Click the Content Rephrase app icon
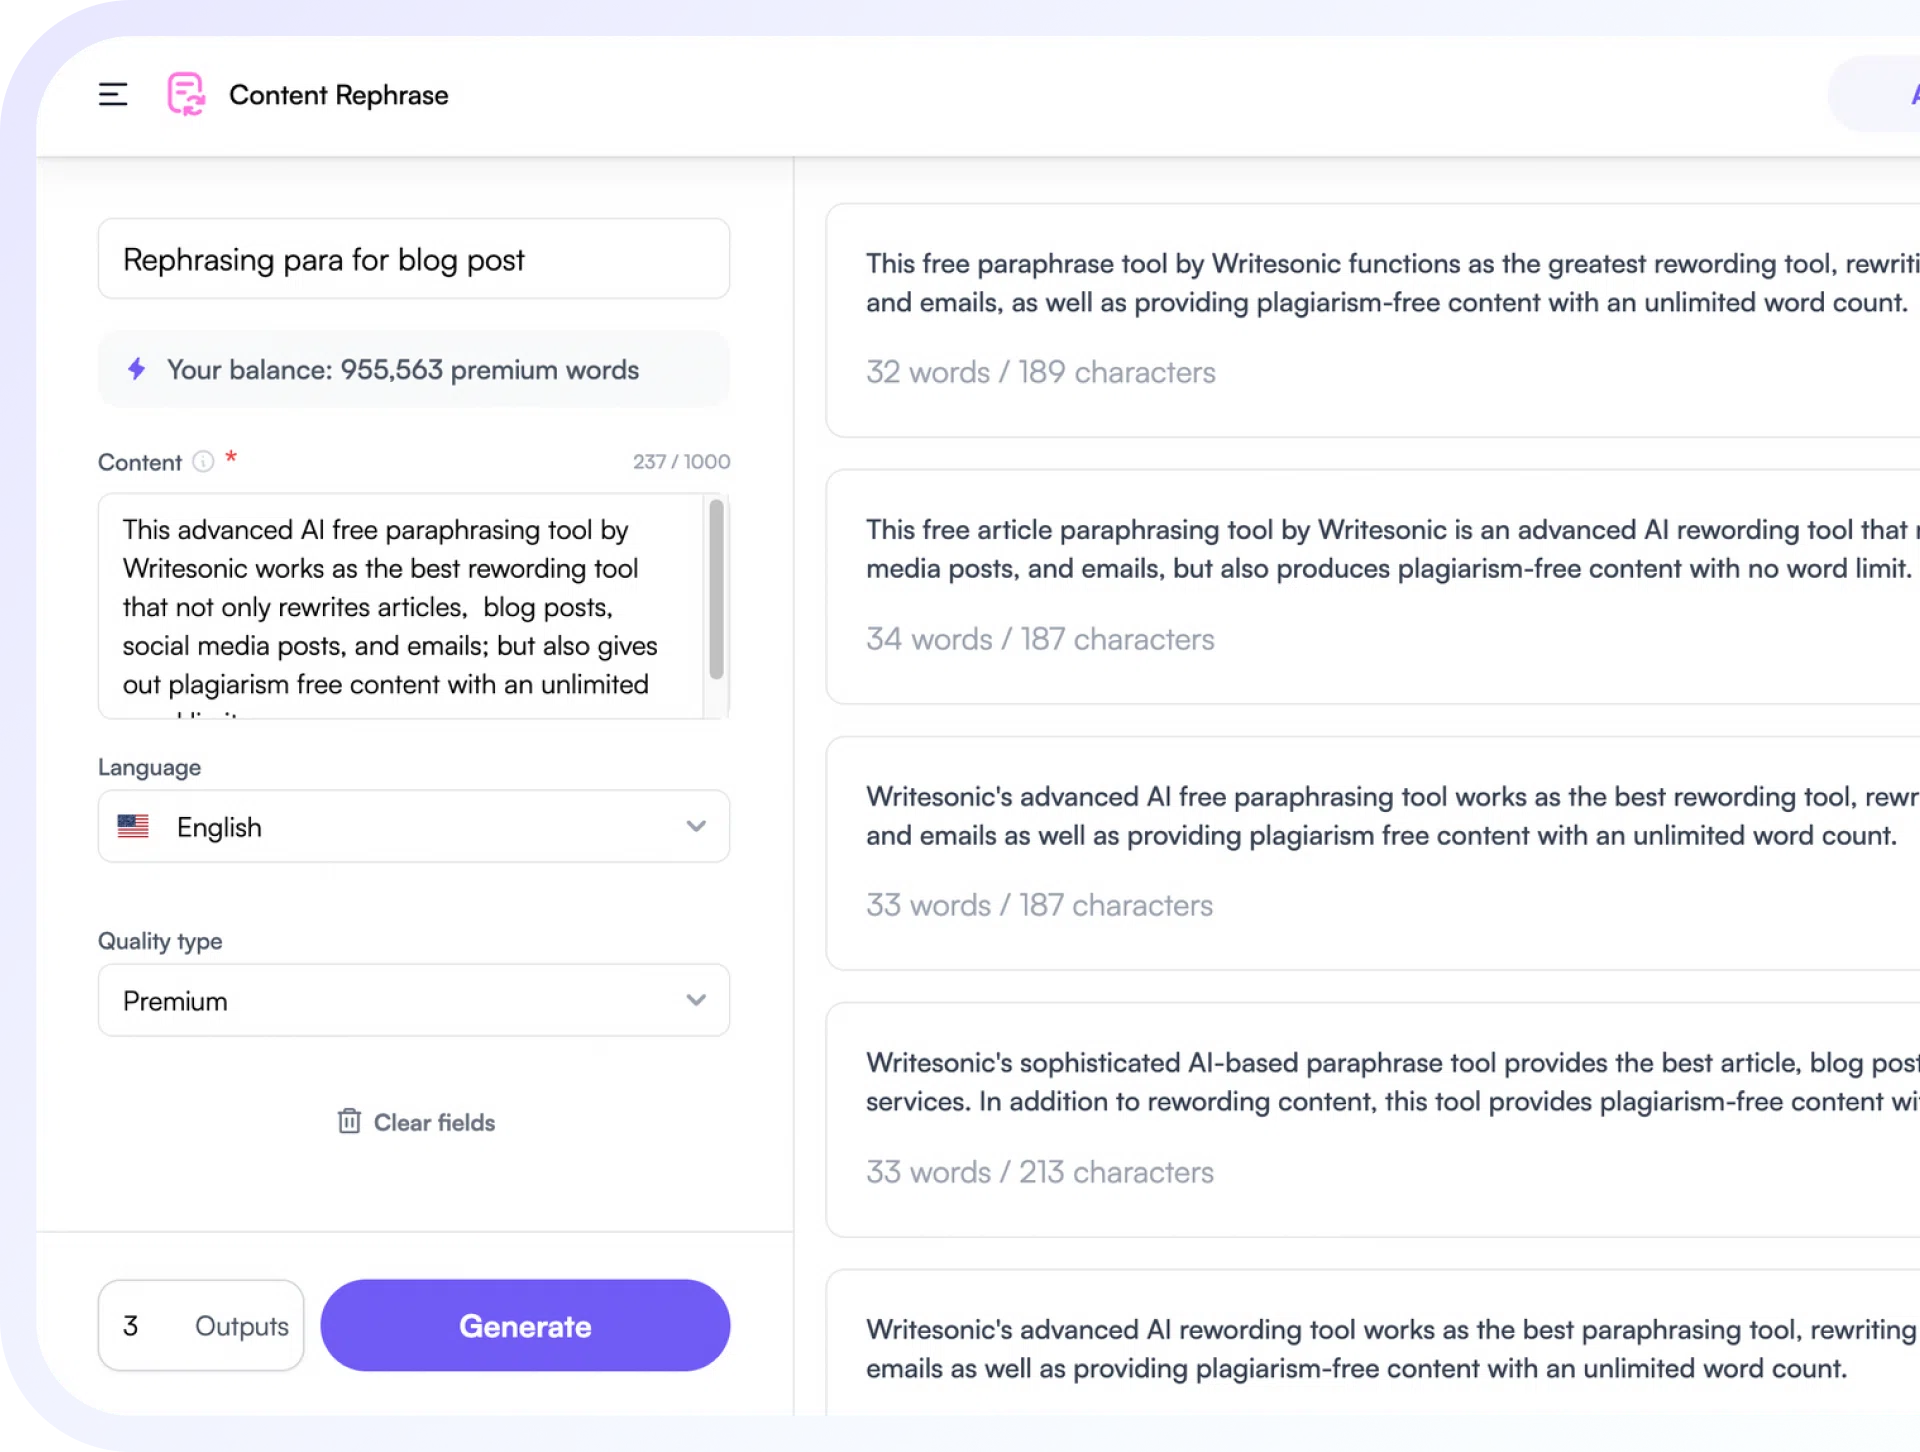The height and width of the screenshot is (1452, 1920). pyautogui.click(x=185, y=93)
